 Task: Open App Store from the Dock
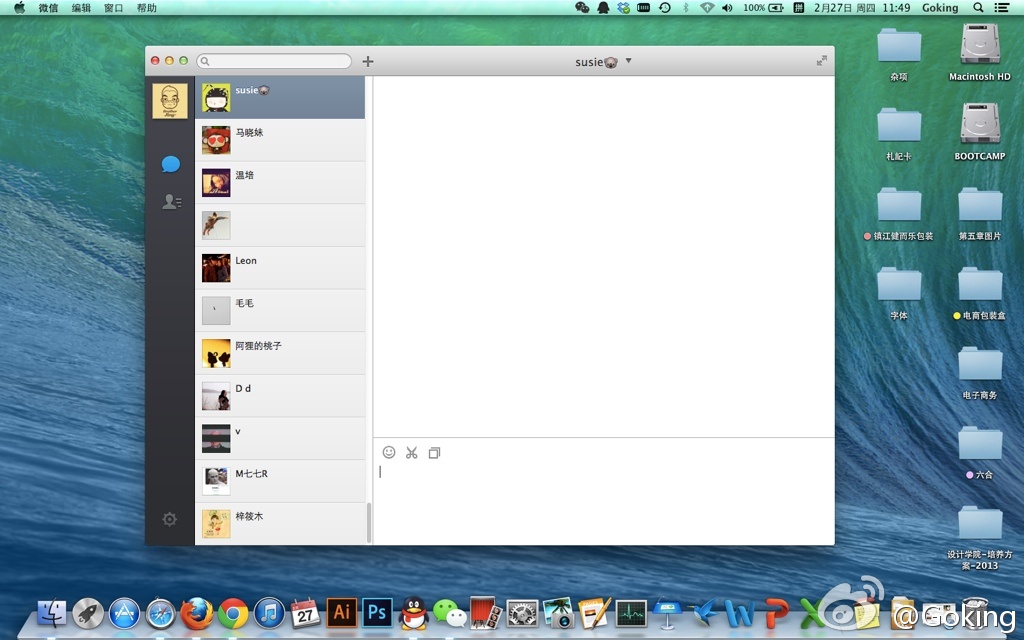point(124,613)
